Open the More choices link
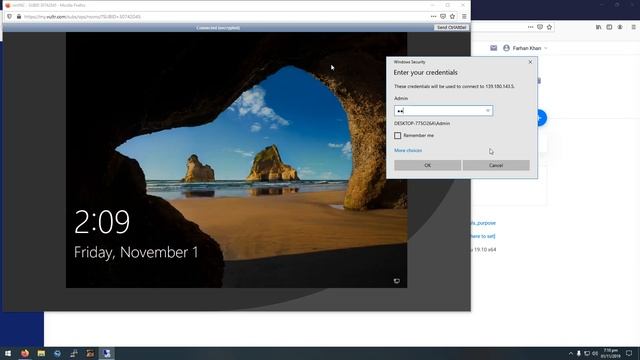The width and height of the screenshot is (640, 360). (408, 151)
